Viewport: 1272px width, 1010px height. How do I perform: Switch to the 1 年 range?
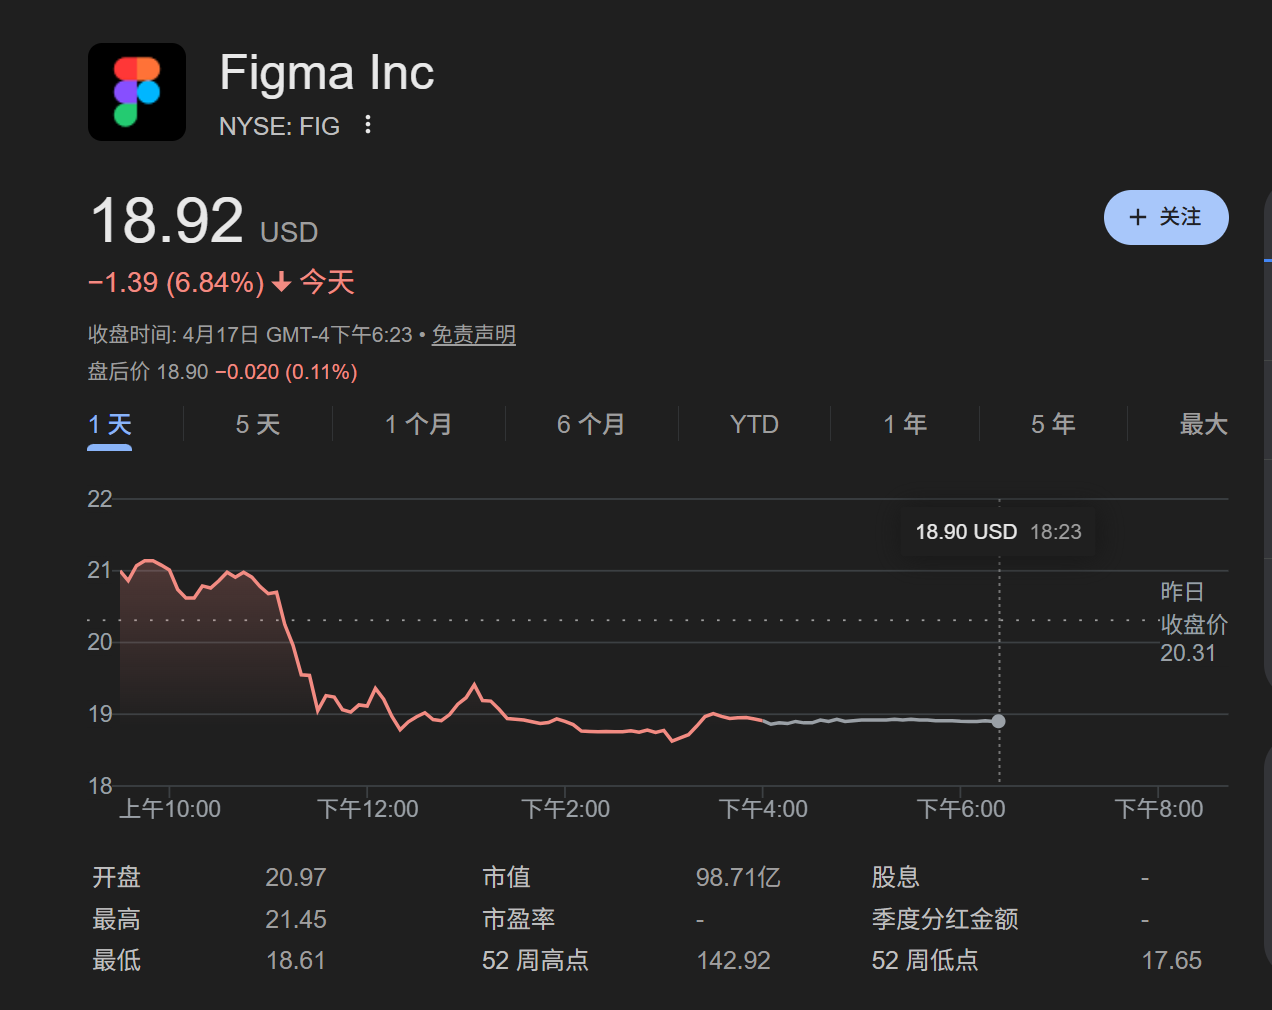(x=905, y=424)
